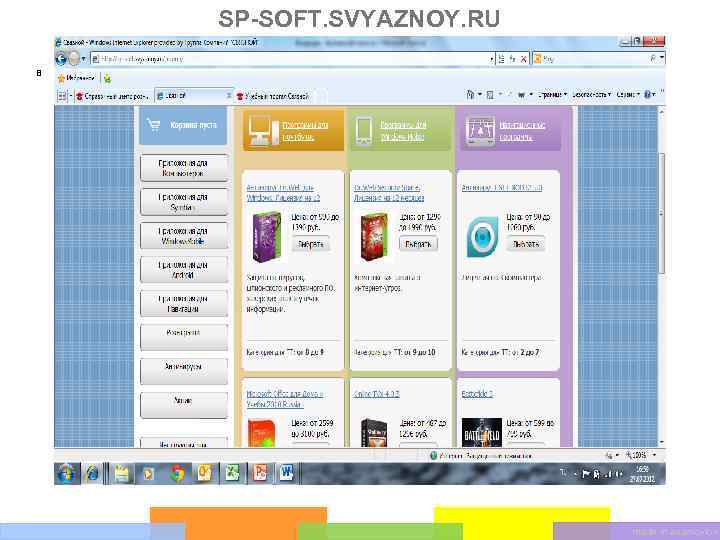Click the computer icon in orange header

(x=262, y=130)
